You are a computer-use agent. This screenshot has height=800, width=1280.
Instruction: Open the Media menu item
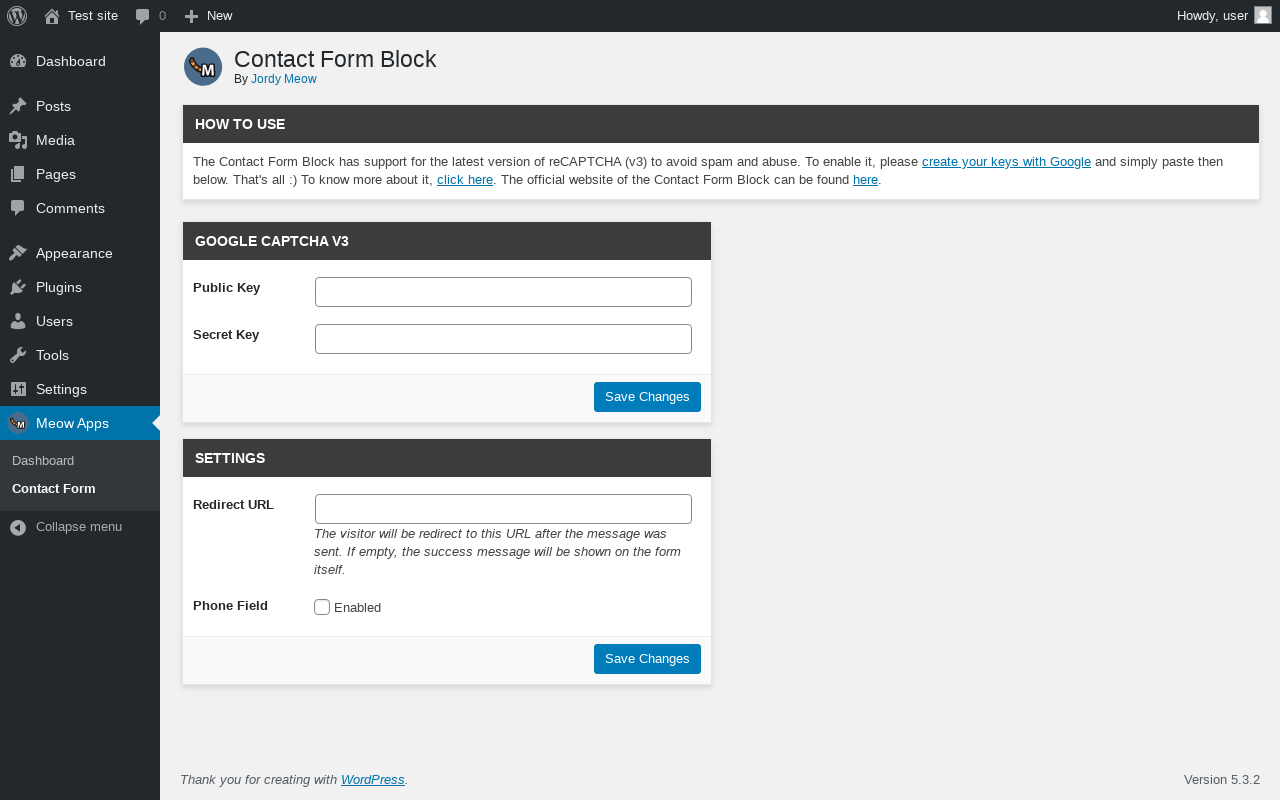(55, 140)
